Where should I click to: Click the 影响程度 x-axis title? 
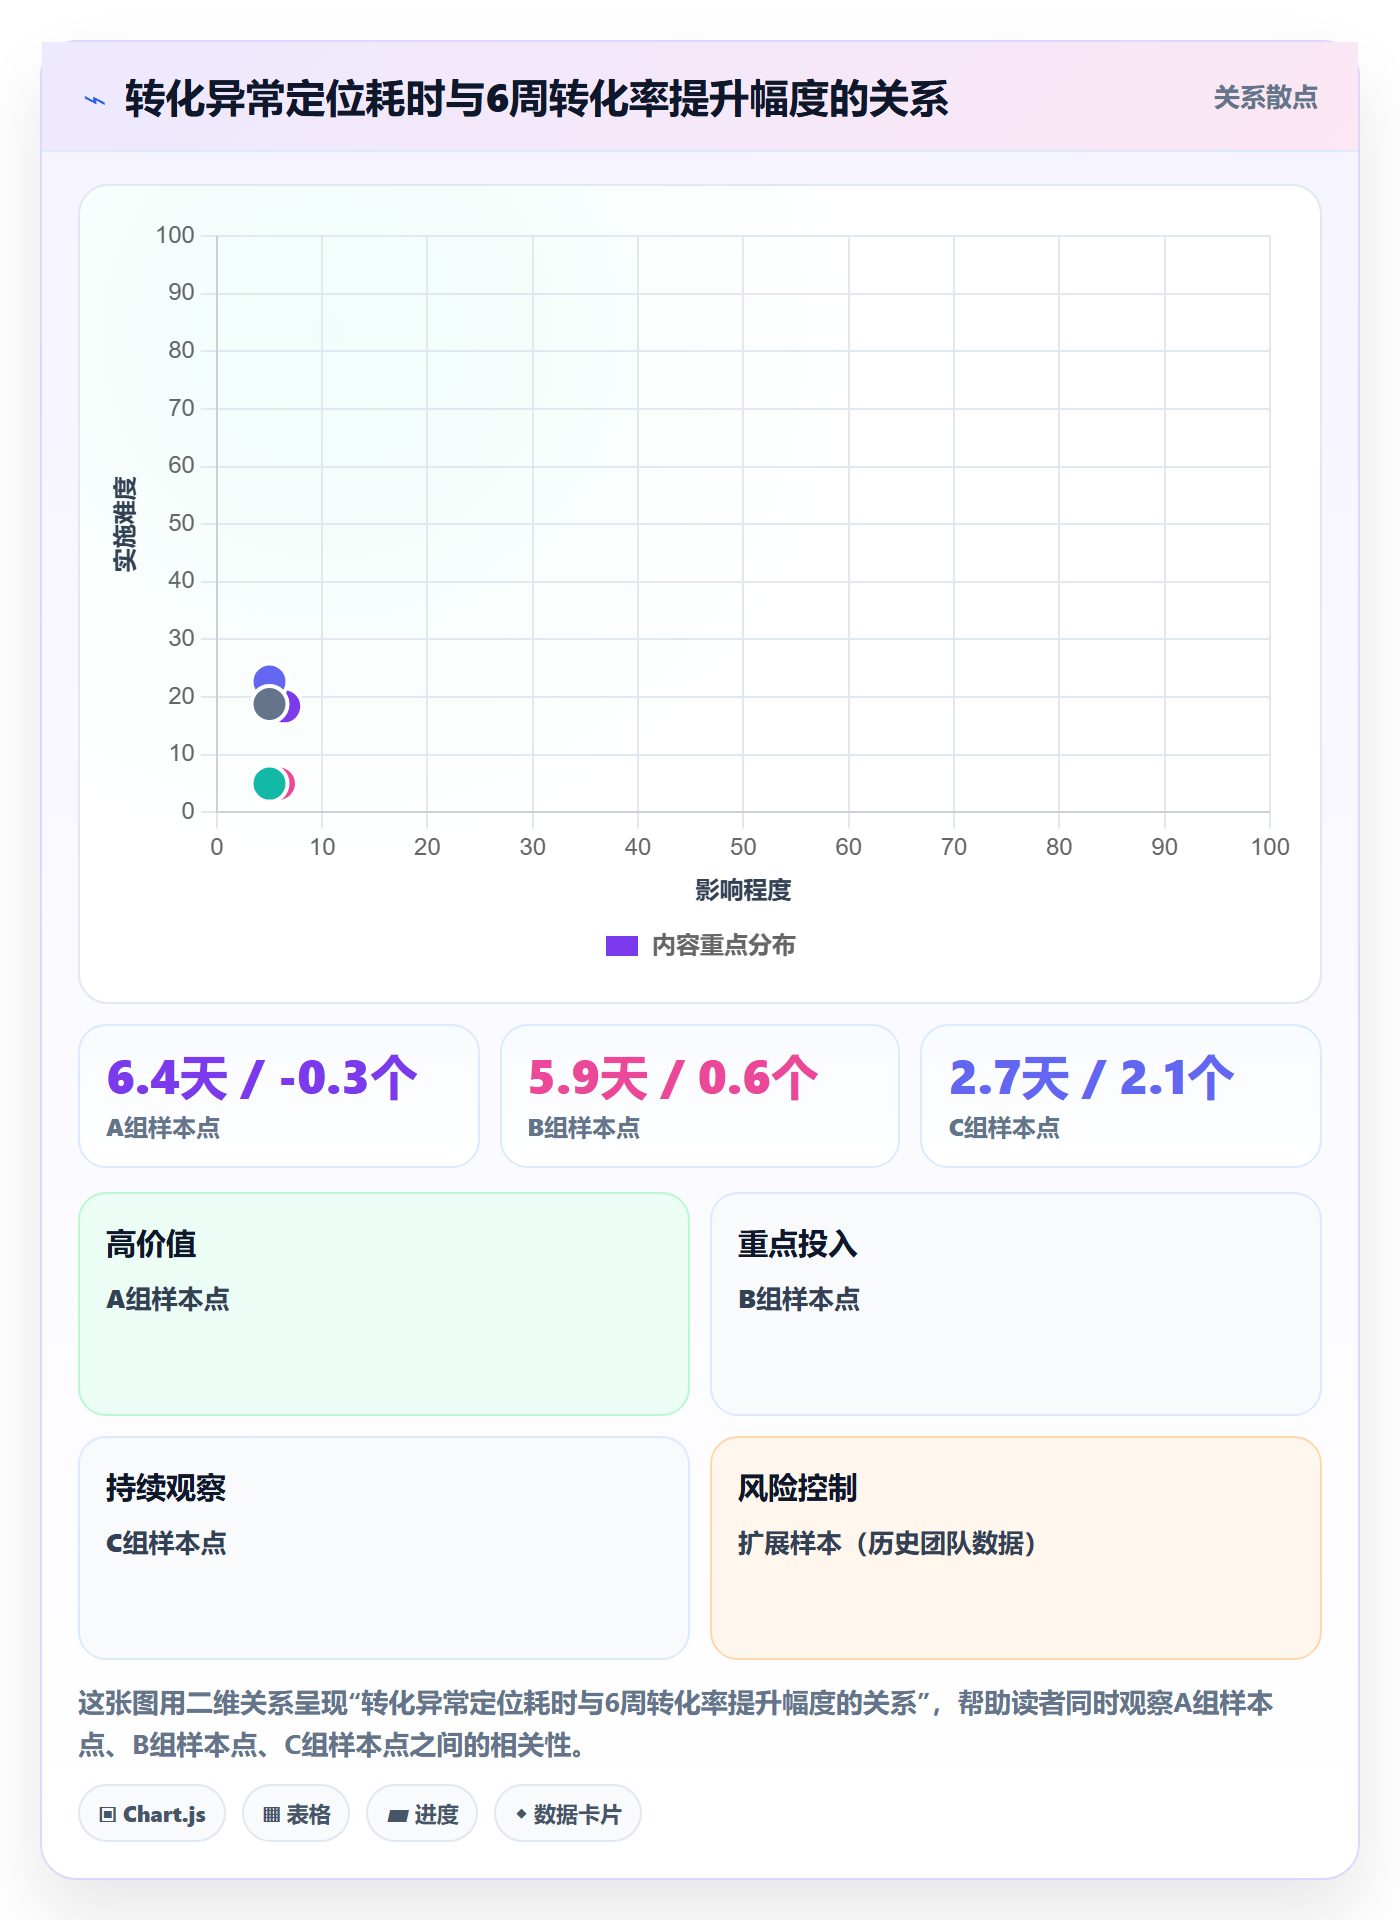(743, 890)
